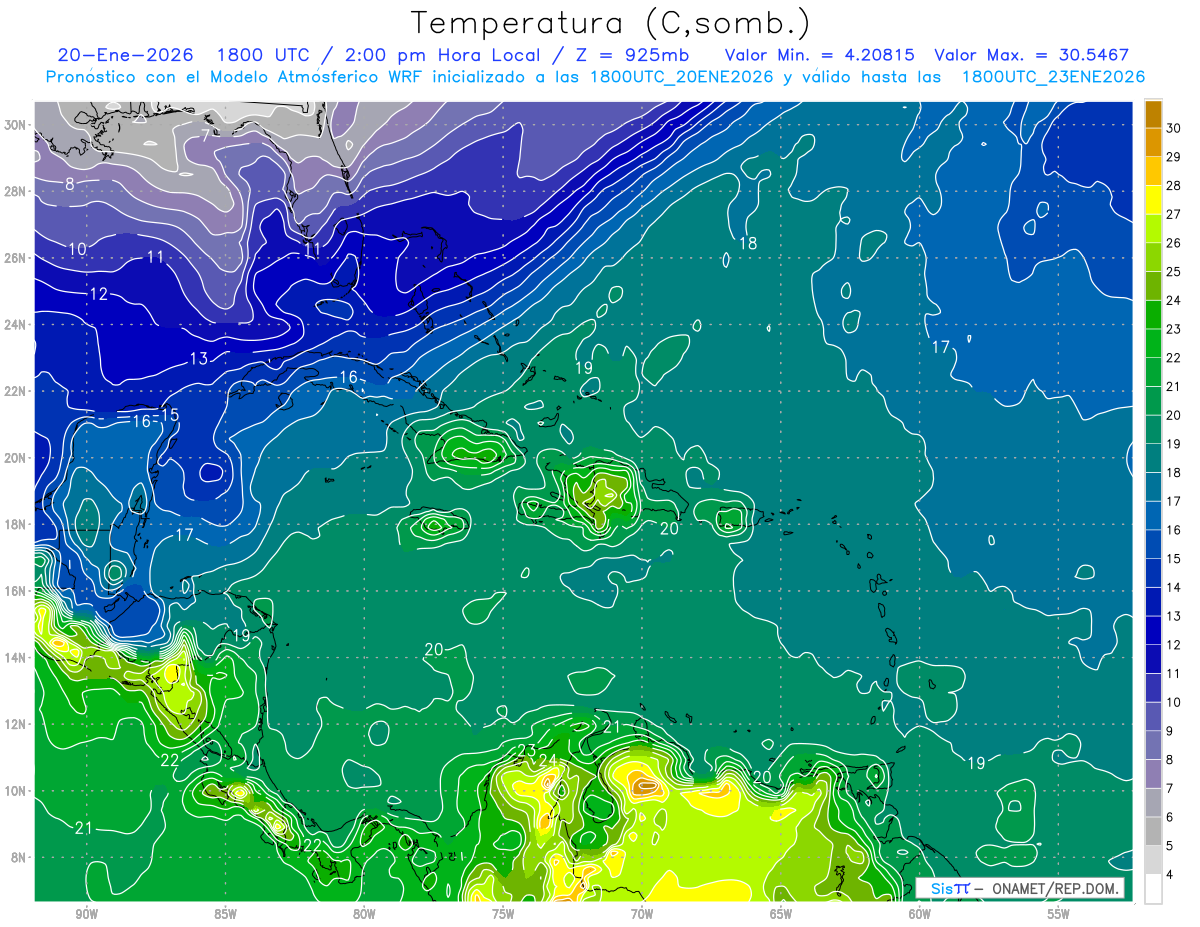Click the "80W" longitude axis label
Screen dimensions: 1200x927
(364, 914)
